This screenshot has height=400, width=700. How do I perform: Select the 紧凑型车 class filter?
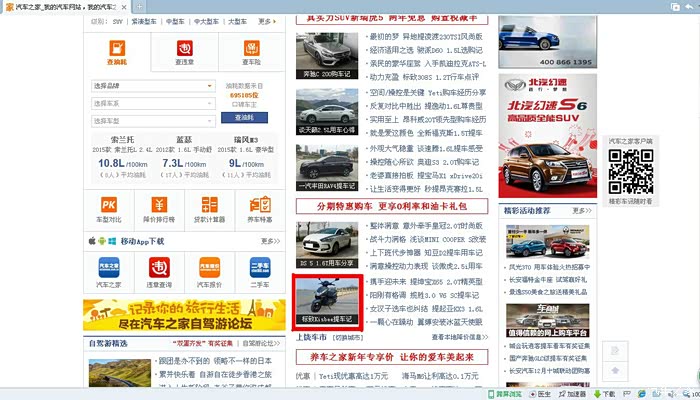click(144, 21)
